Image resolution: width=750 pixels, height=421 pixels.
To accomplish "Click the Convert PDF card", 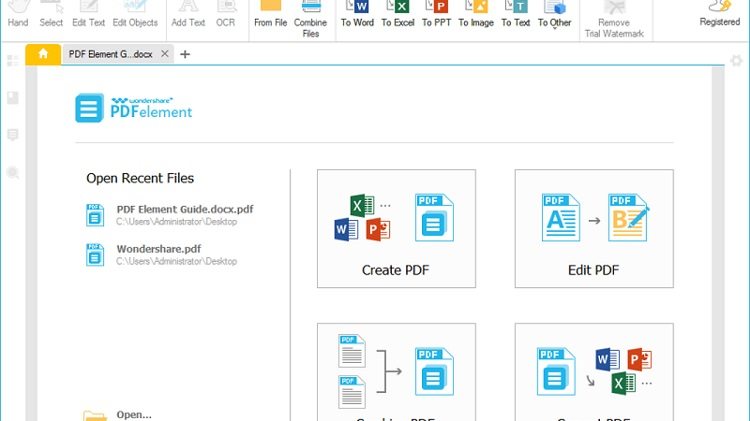I will coord(594,372).
